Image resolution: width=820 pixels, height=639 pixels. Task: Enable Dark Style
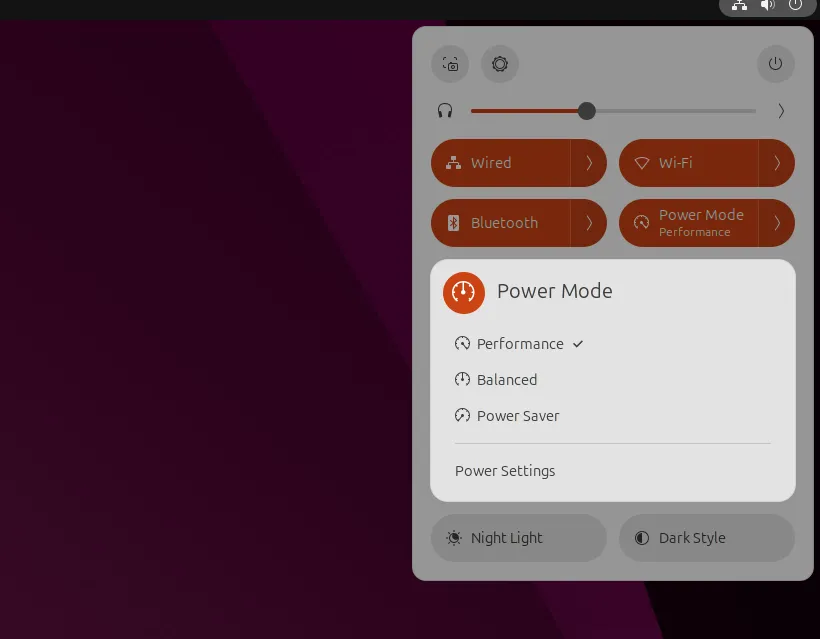point(707,538)
